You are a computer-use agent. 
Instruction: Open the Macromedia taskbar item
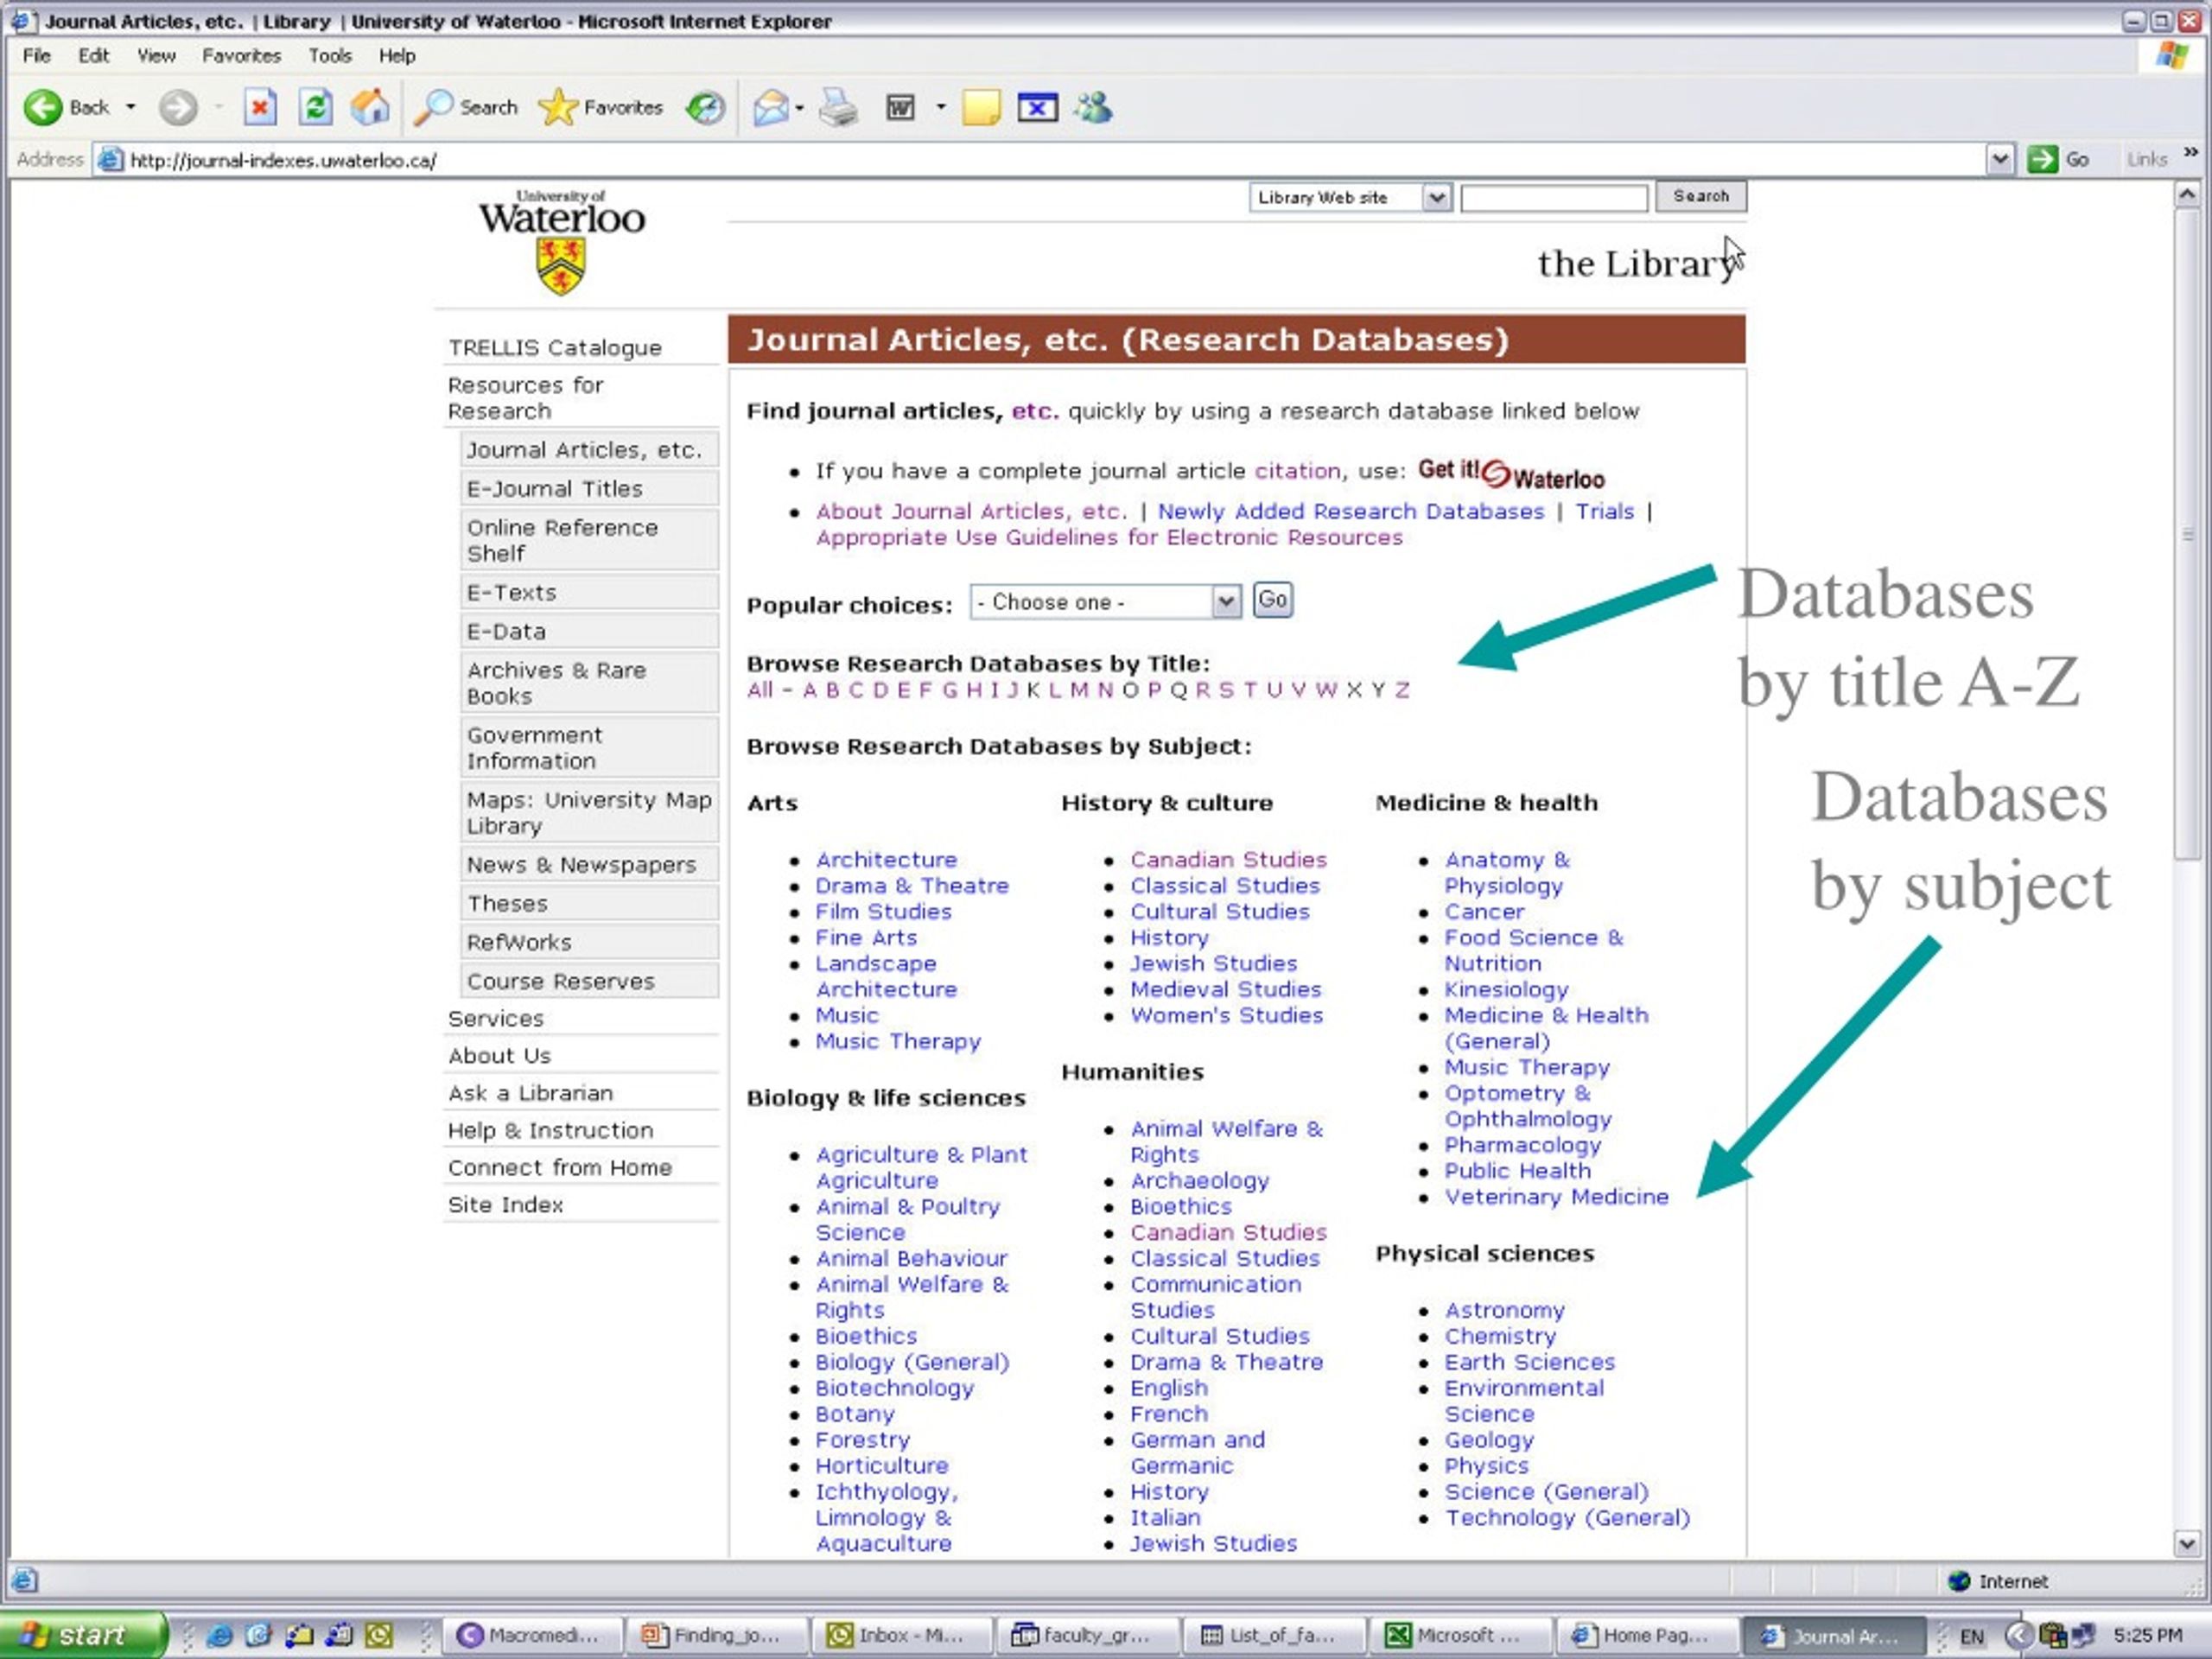point(532,1636)
